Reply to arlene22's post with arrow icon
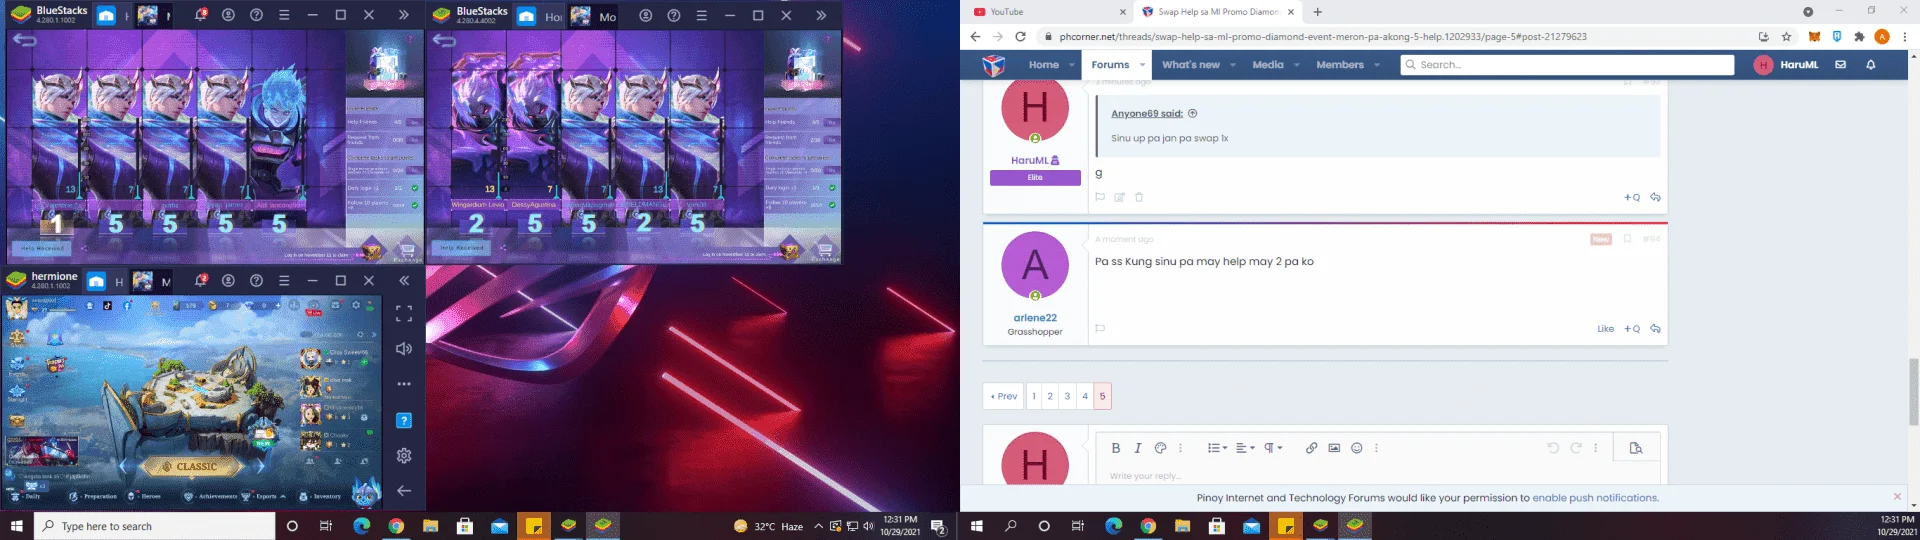Screen dimensions: 1920x540 (1655, 329)
